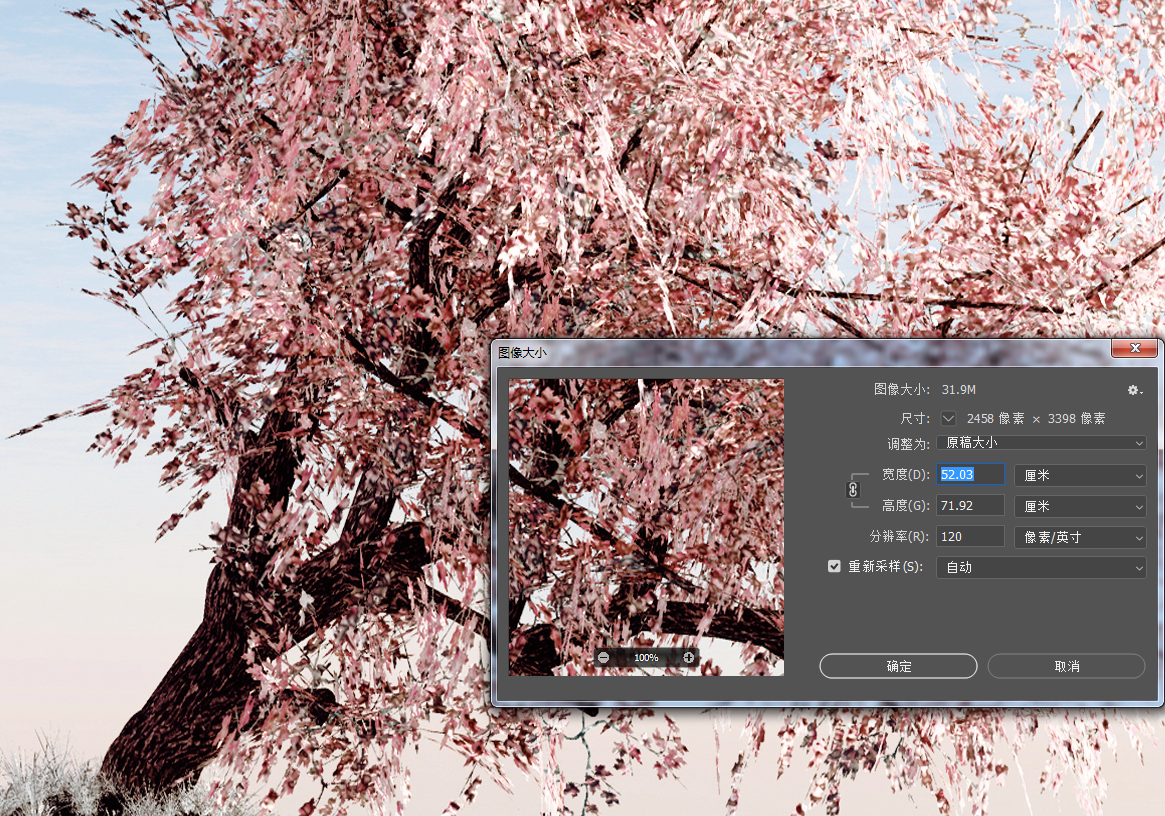Open the Image Size gear settings menu
The height and width of the screenshot is (816, 1165).
(x=1135, y=390)
